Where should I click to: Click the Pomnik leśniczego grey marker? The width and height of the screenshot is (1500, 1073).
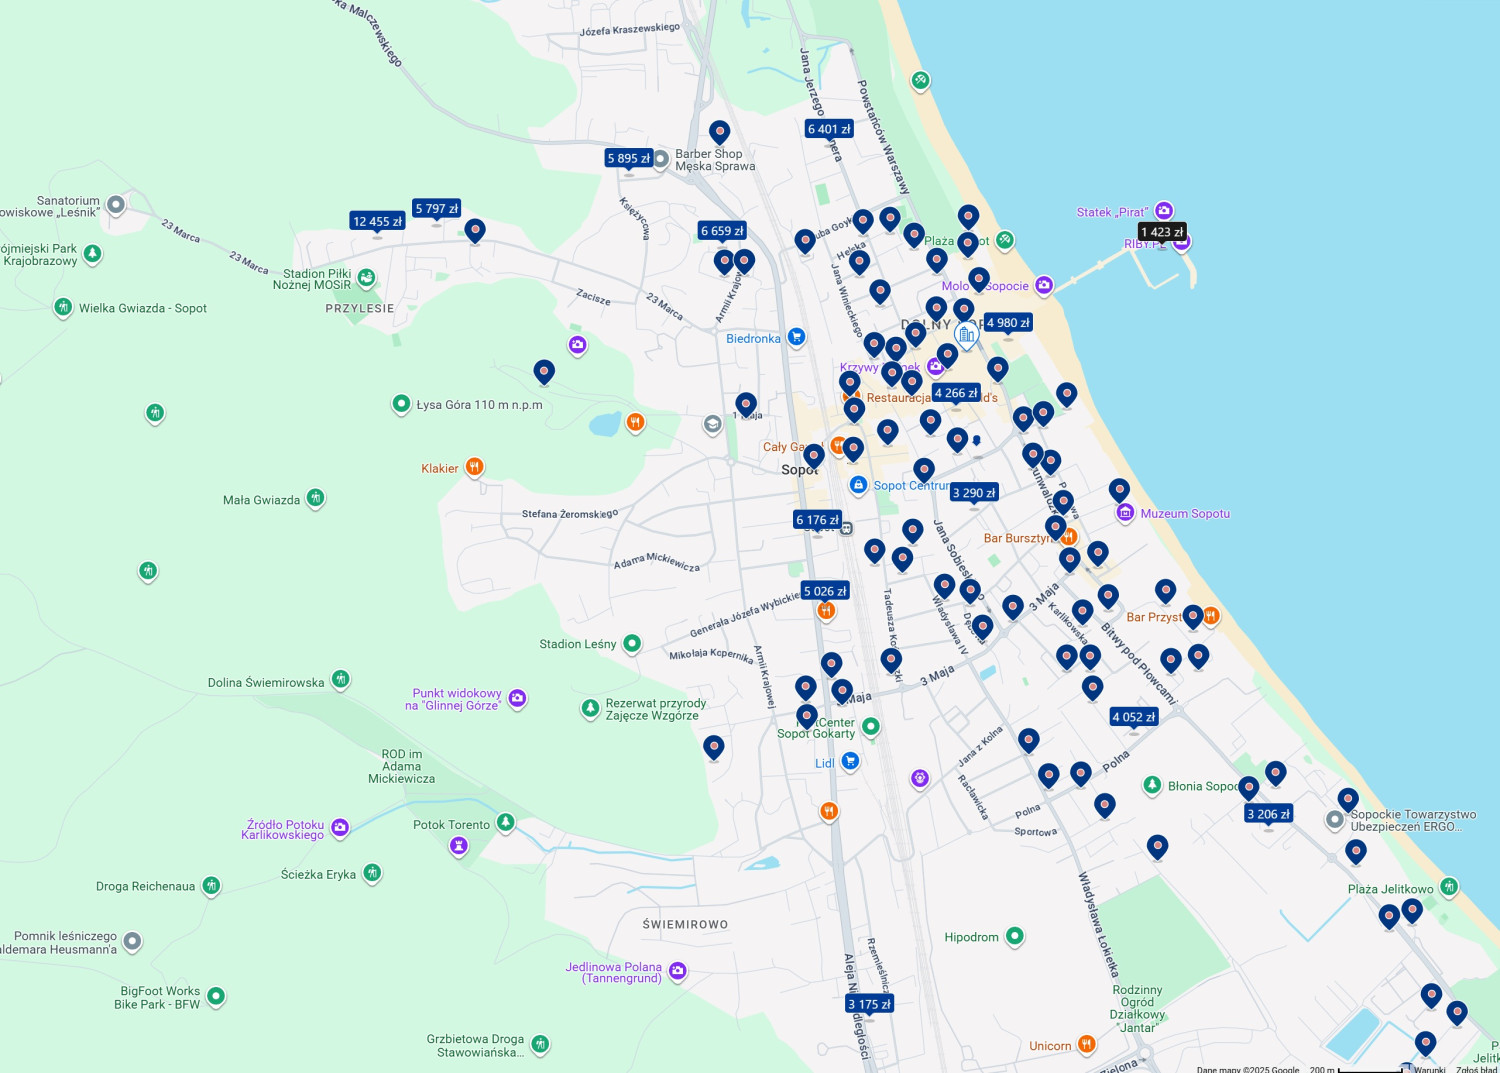click(x=132, y=941)
